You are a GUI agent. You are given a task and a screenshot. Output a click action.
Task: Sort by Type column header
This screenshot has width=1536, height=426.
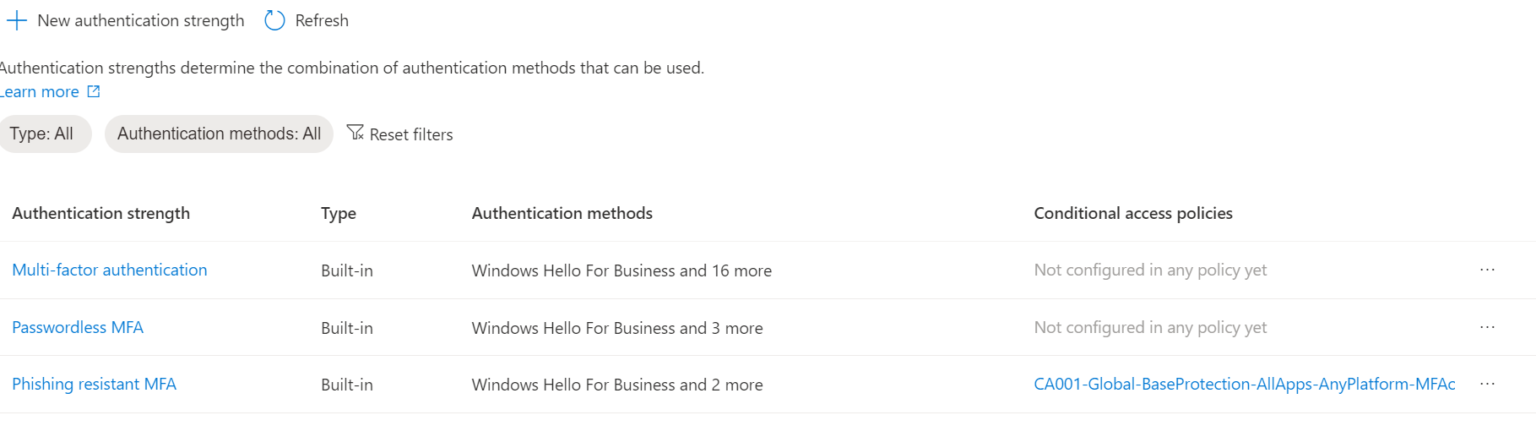pyautogui.click(x=338, y=213)
